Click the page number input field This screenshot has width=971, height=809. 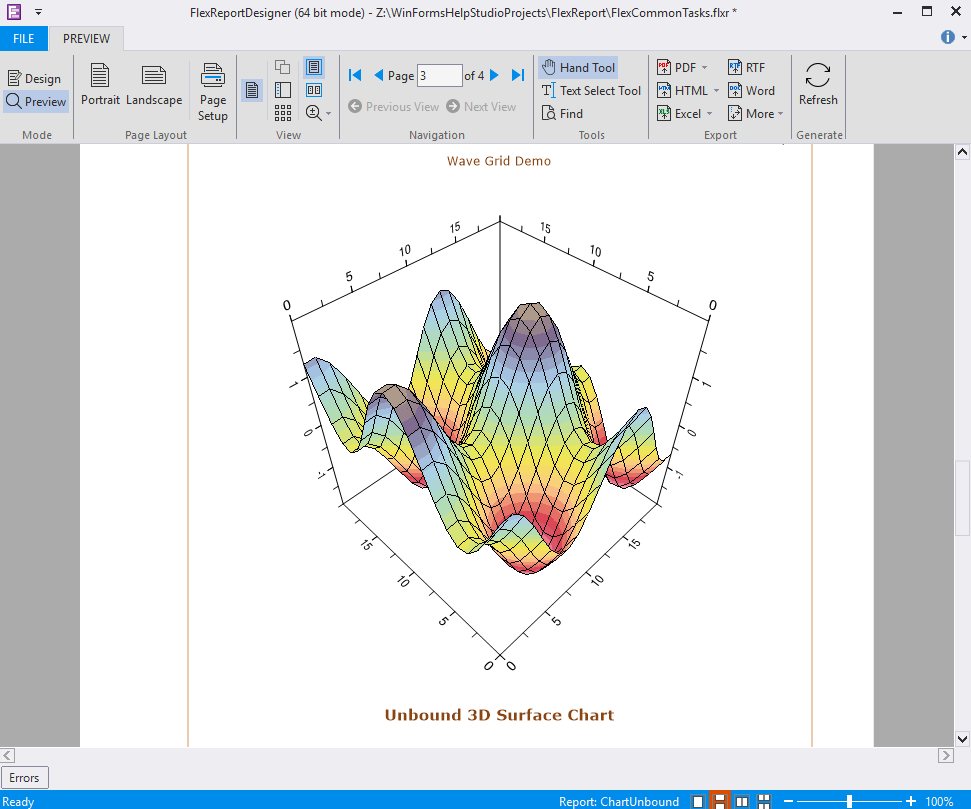click(x=439, y=76)
